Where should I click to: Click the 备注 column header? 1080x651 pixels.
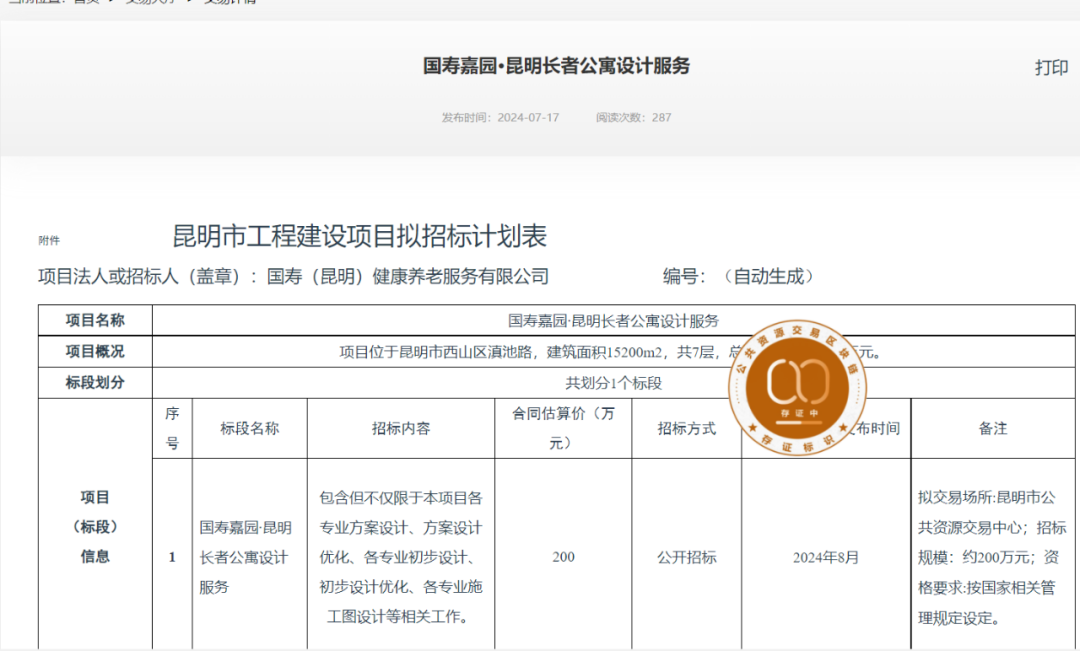[992, 428]
